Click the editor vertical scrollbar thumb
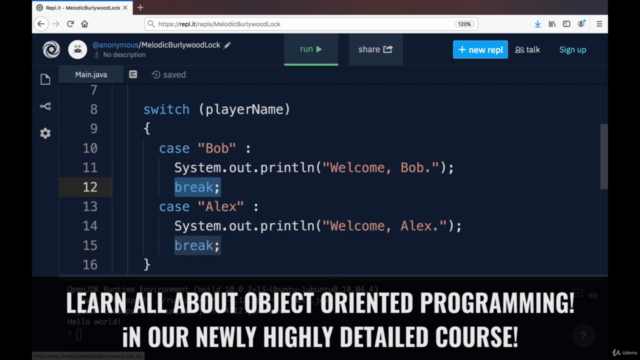The width and height of the screenshot is (640, 360). click(604, 157)
